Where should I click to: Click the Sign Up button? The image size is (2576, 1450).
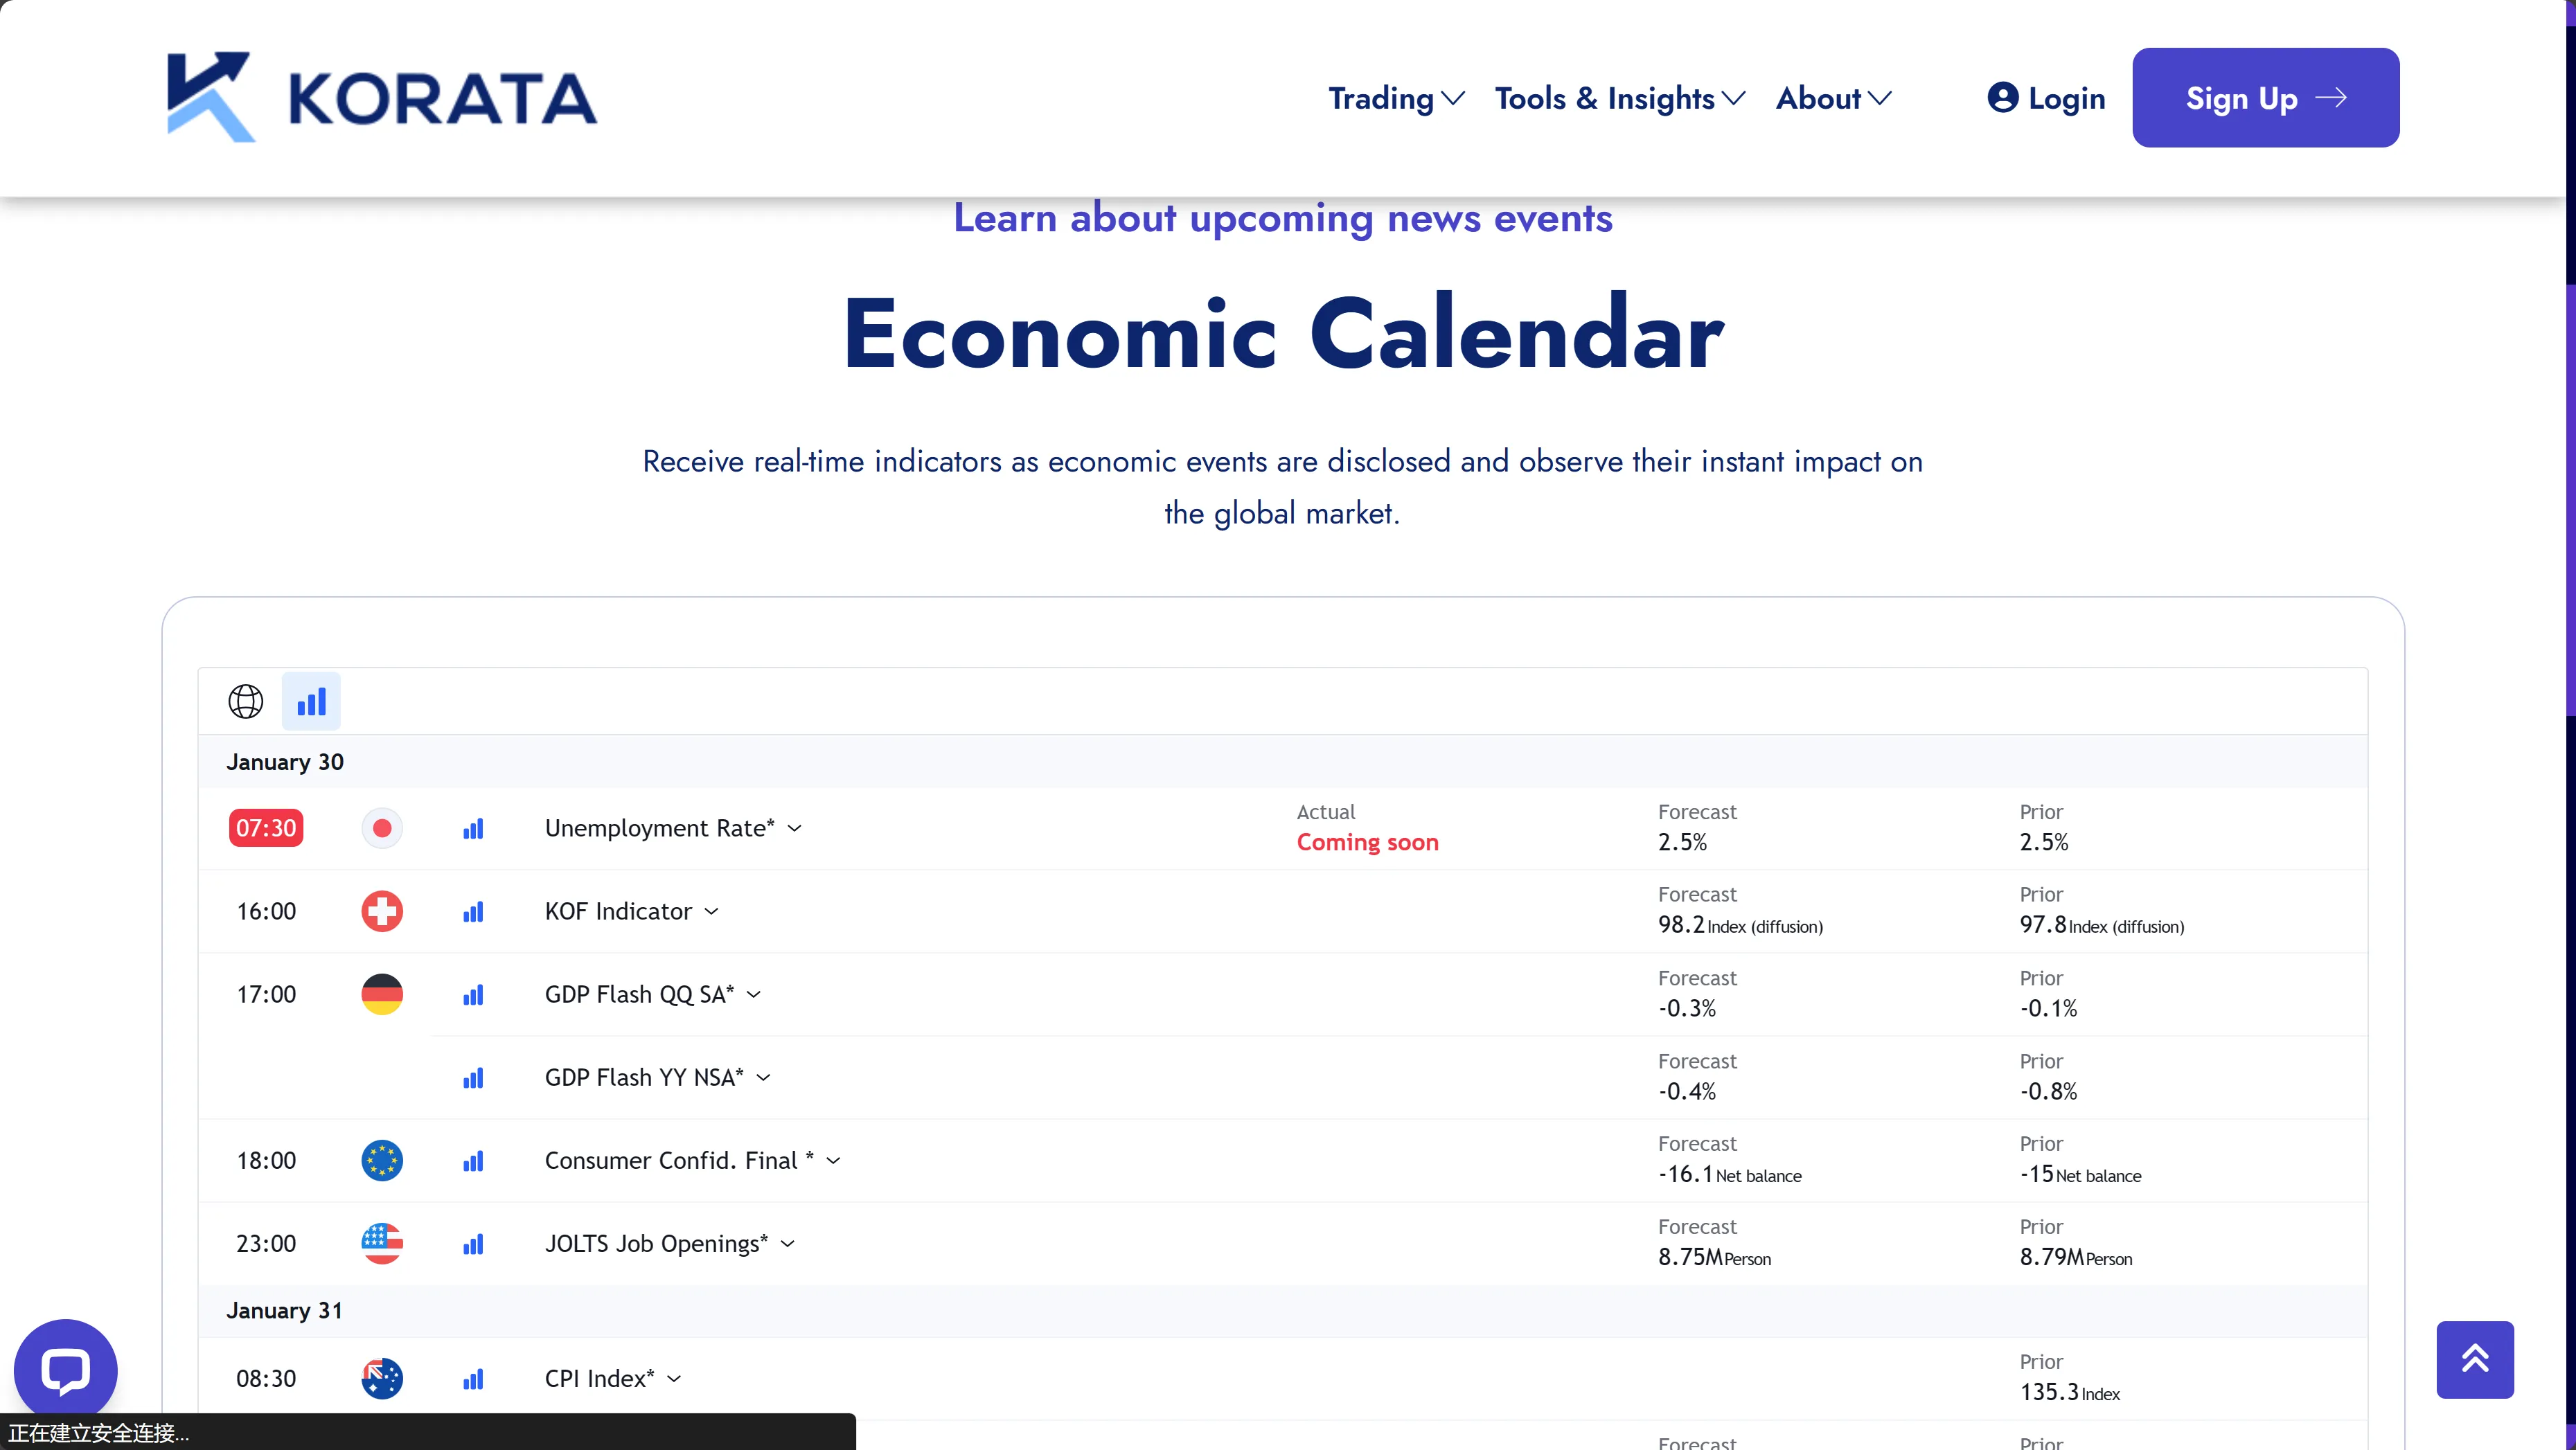[x=2265, y=98]
